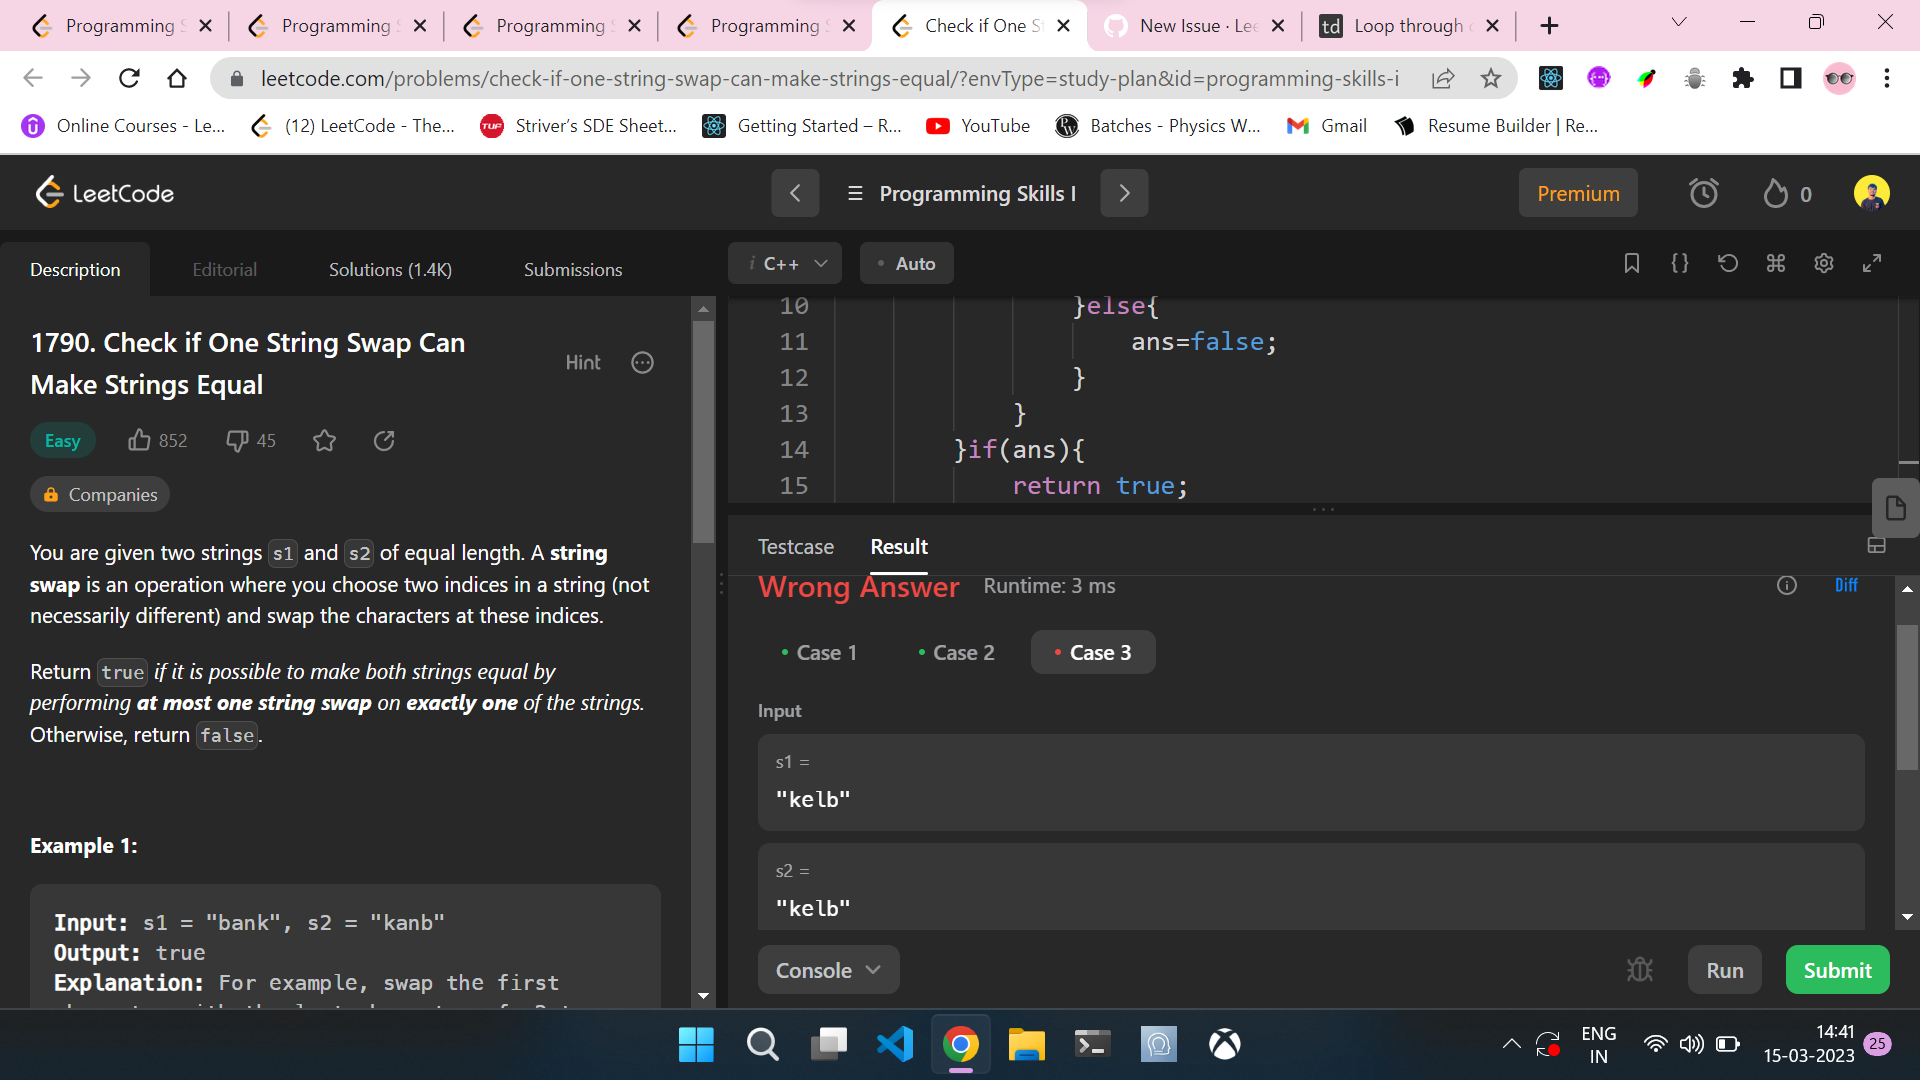Click the thumbs-up like icon
Viewport: 1920px width, 1080px height.
pyautogui.click(x=139, y=440)
